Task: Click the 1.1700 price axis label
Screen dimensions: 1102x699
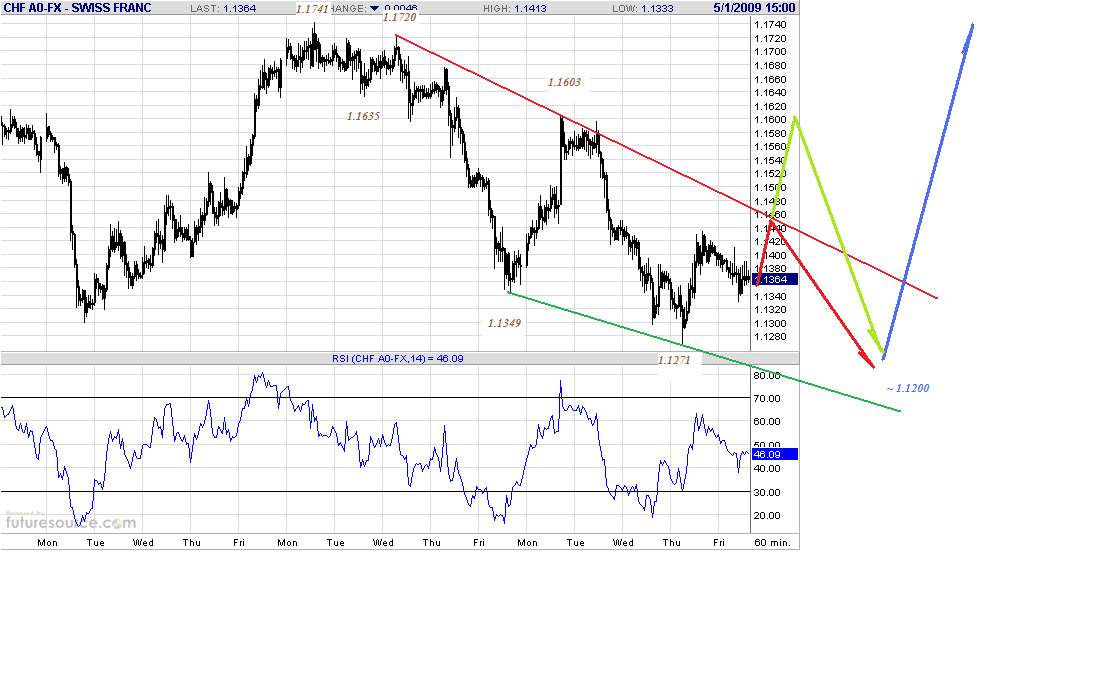Action: (x=770, y=52)
